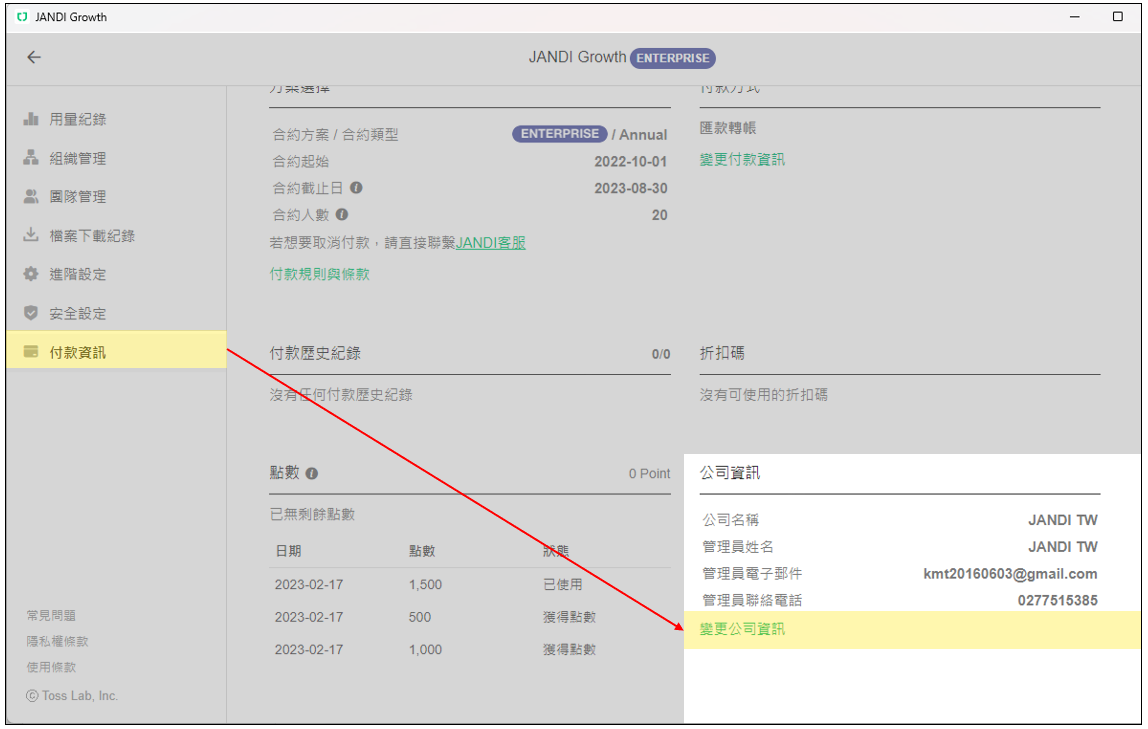Click info icon beside 合約截止日
Image resolution: width=1148 pixels, height=729 pixels.
coord(356,187)
